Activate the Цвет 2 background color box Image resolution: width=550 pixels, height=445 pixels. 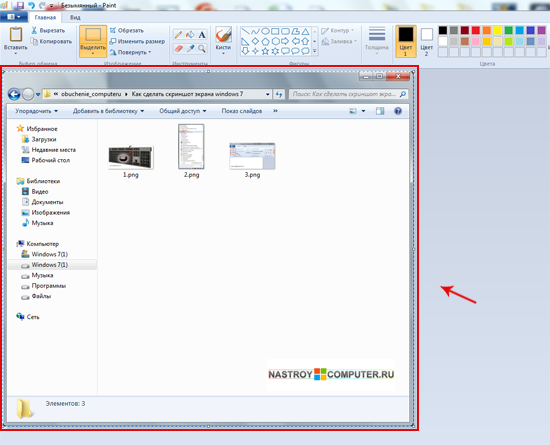click(x=427, y=41)
